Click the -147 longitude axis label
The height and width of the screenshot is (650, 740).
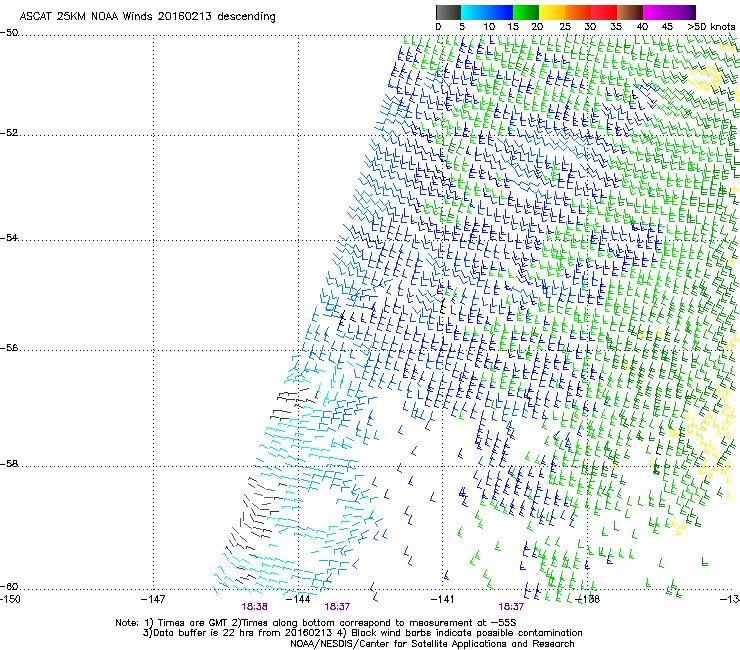(x=153, y=599)
